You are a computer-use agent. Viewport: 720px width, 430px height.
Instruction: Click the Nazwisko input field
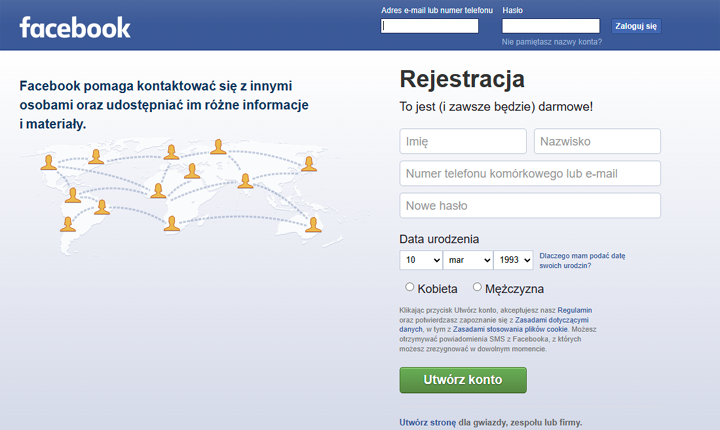[597, 141]
